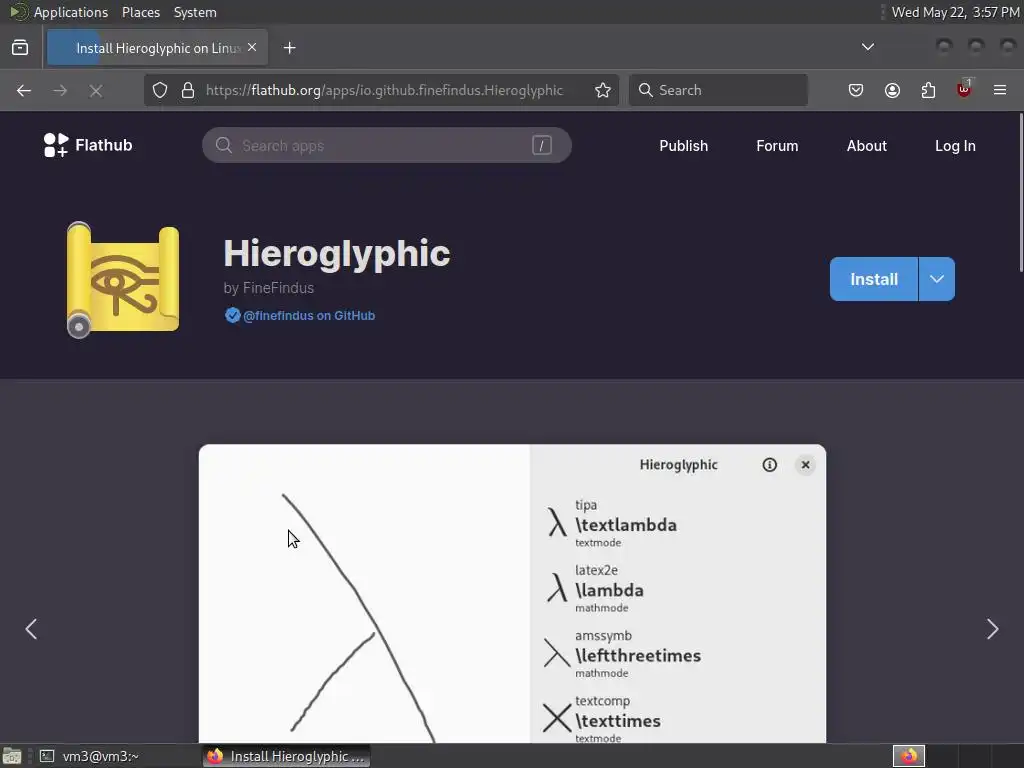The height and width of the screenshot is (768, 1024).
Task: Show the next screenshot
Action: coord(993,629)
